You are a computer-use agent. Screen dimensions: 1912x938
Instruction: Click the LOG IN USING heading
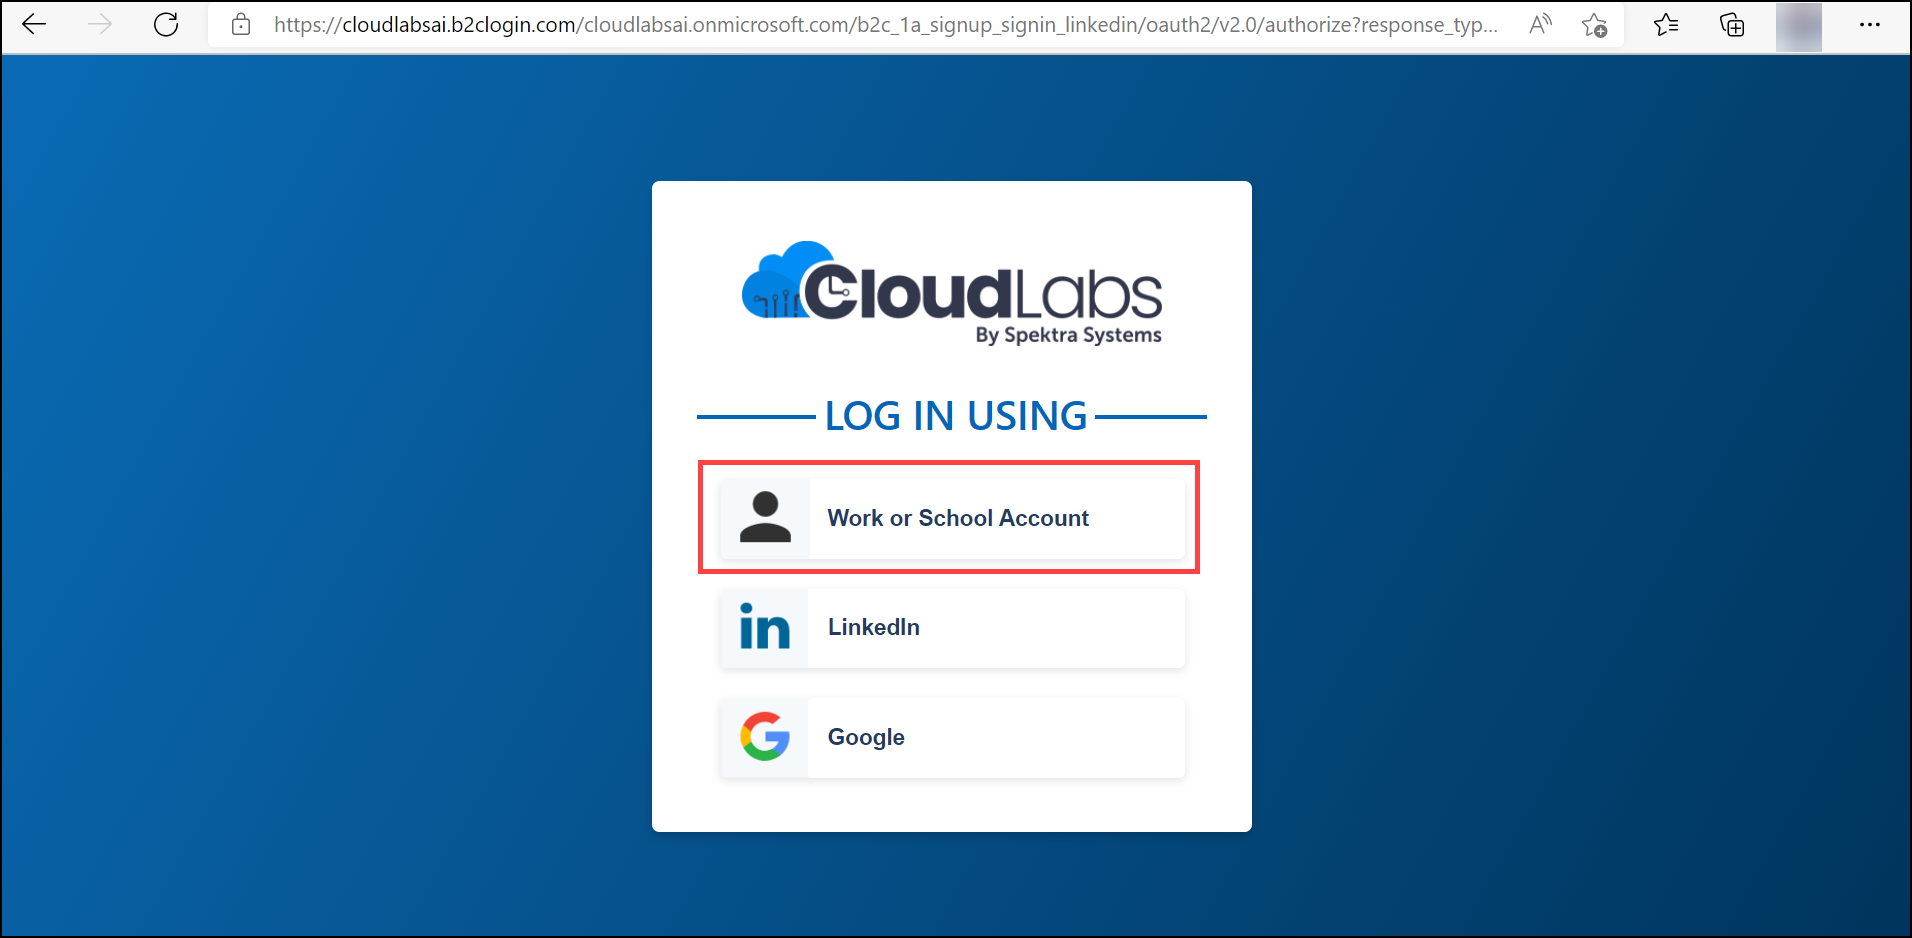[x=956, y=416]
